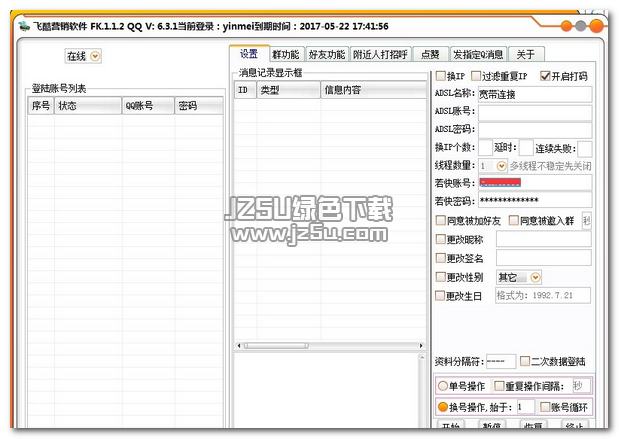
Task: Toggle the 重复操作间隔 checkbox
Action: point(499,386)
